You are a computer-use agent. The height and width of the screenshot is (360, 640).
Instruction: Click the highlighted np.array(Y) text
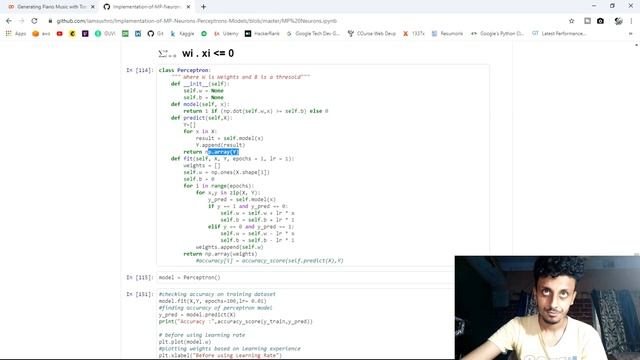click(223, 152)
